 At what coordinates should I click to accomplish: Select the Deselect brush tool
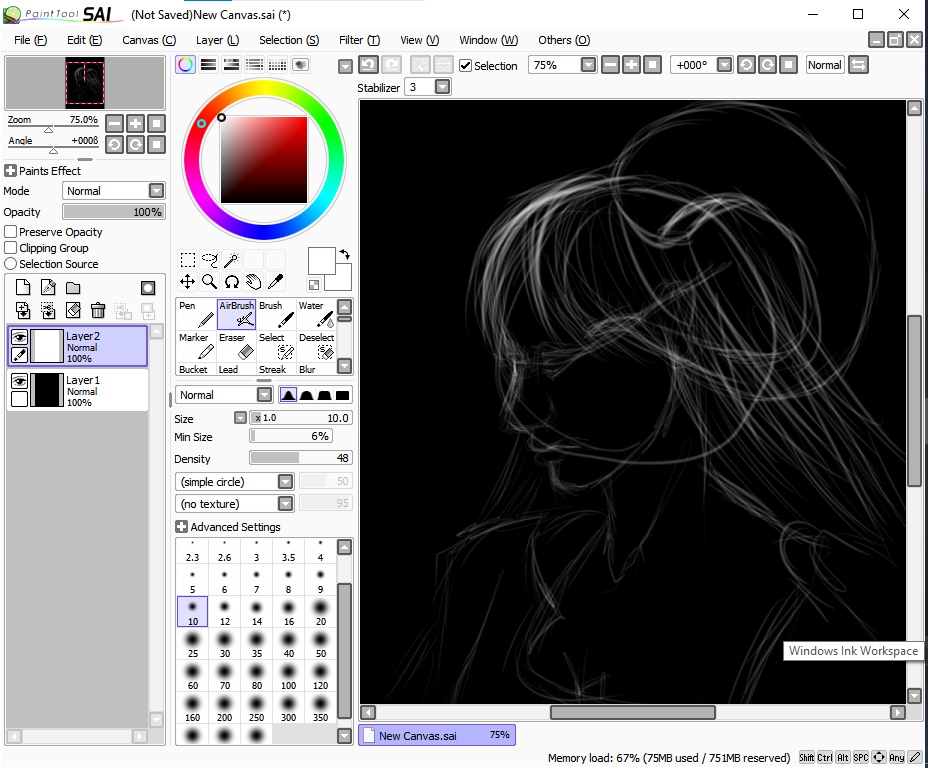point(316,346)
